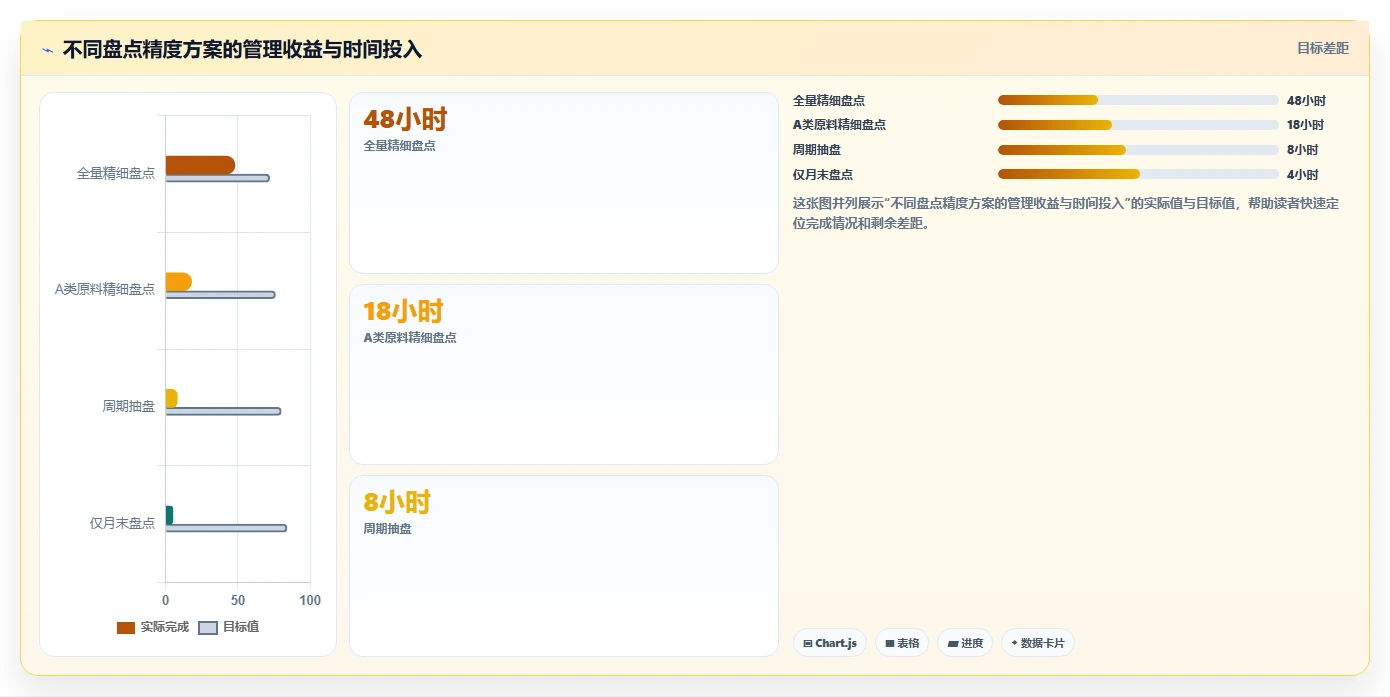
Task: Click the 周期抽盘 label in progress list
Action: pyautogui.click(x=817, y=150)
